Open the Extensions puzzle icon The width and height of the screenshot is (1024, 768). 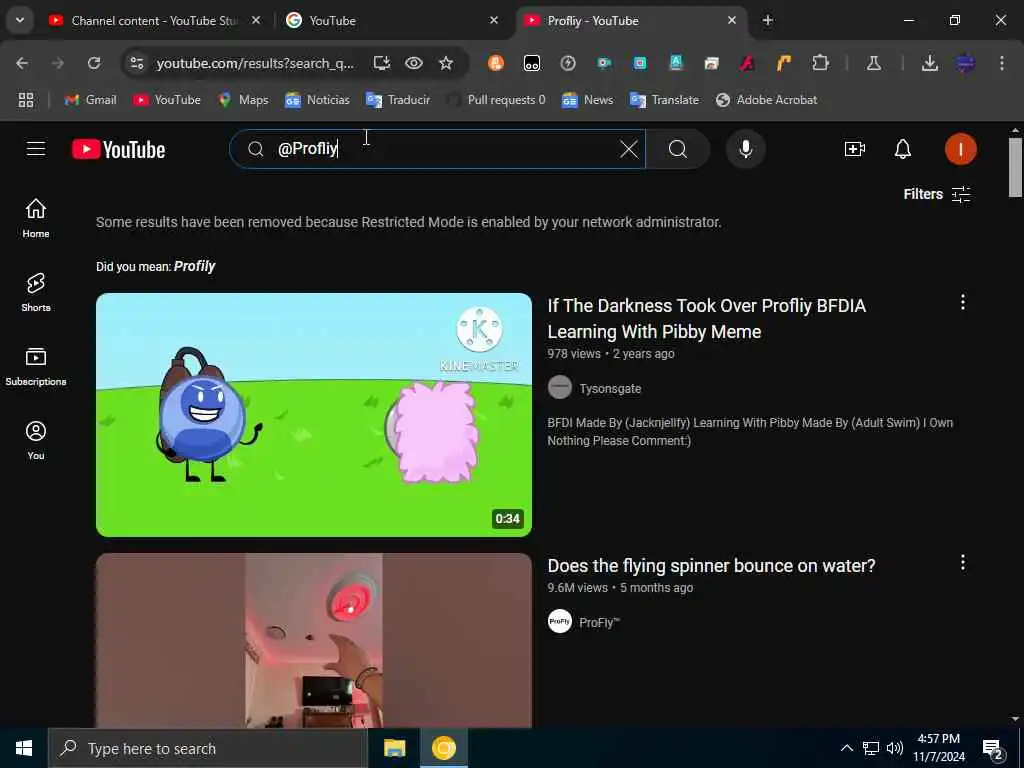pos(820,63)
